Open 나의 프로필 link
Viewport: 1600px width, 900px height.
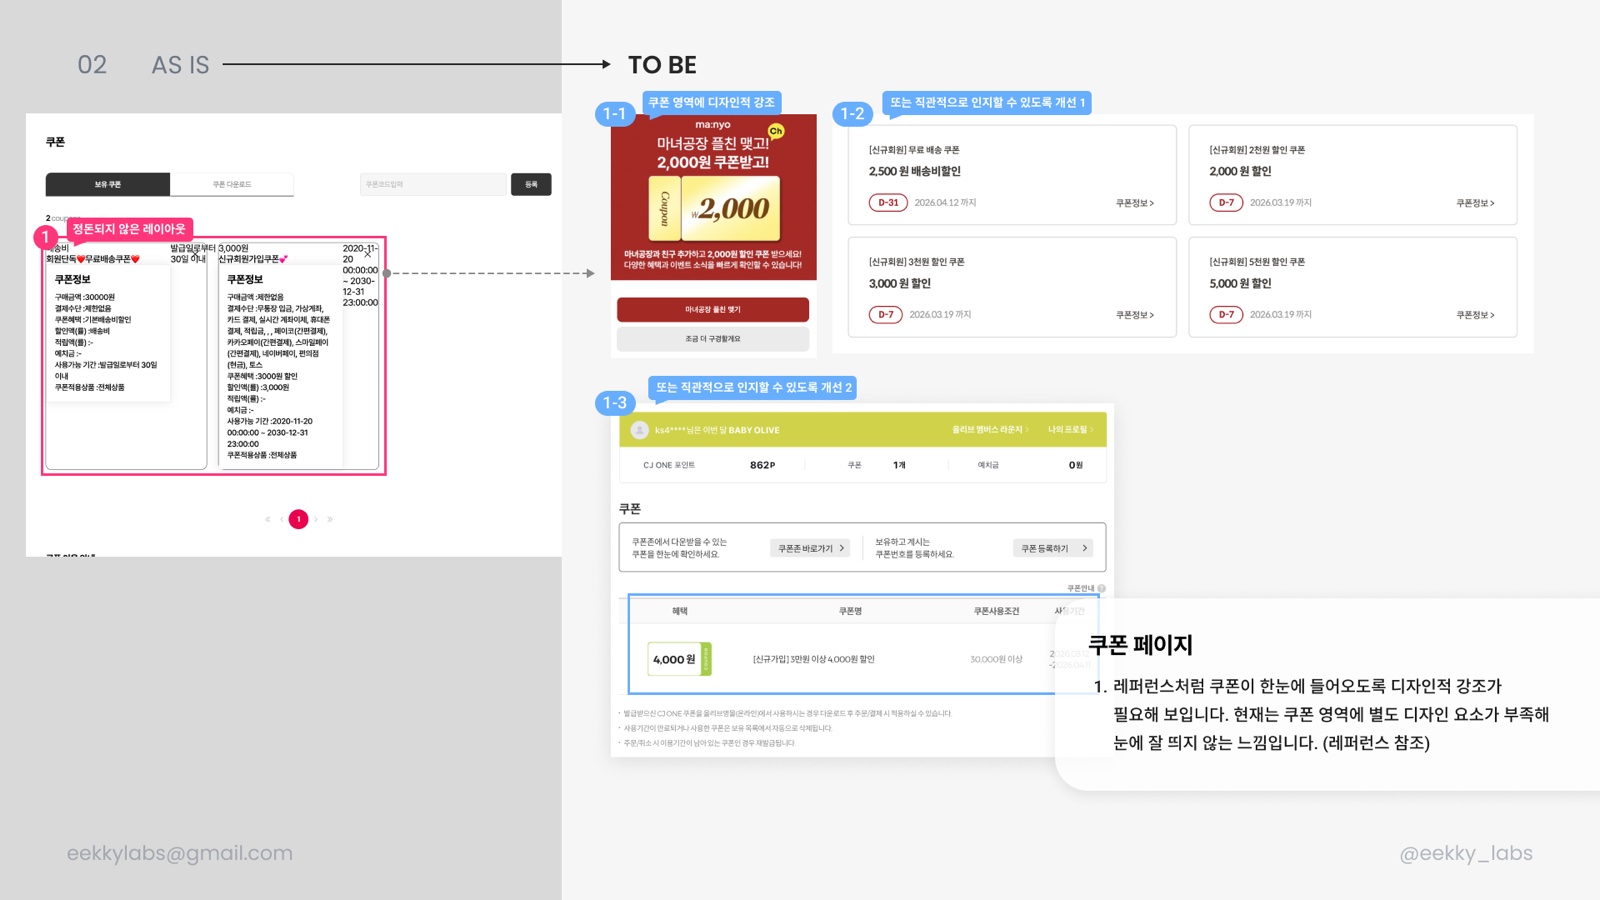click(1070, 430)
